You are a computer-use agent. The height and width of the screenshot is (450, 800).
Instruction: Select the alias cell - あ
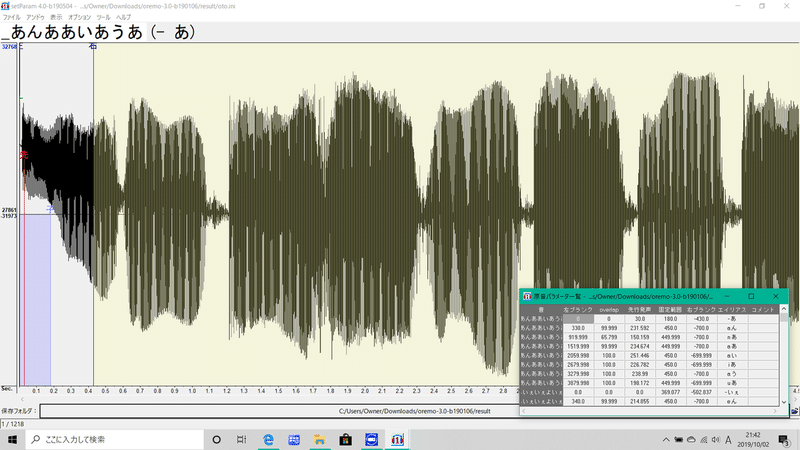732,319
